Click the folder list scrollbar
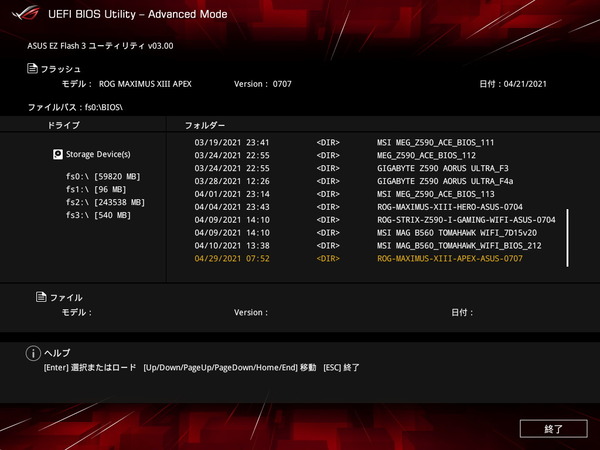The image size is (600, 450). coord(567,238)
